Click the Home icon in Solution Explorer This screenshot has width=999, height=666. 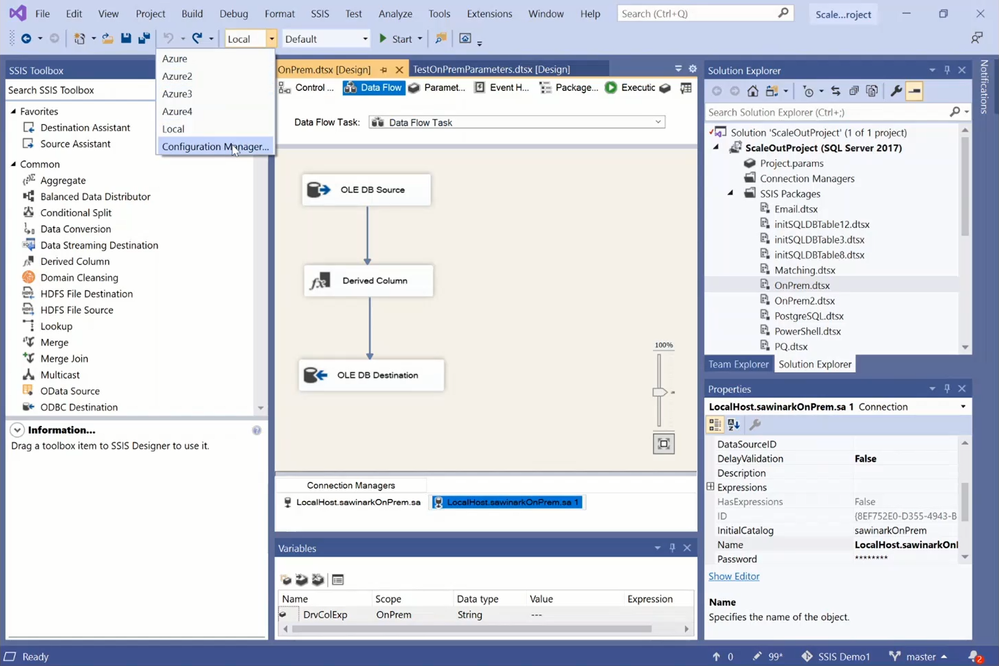coord(752,91)
